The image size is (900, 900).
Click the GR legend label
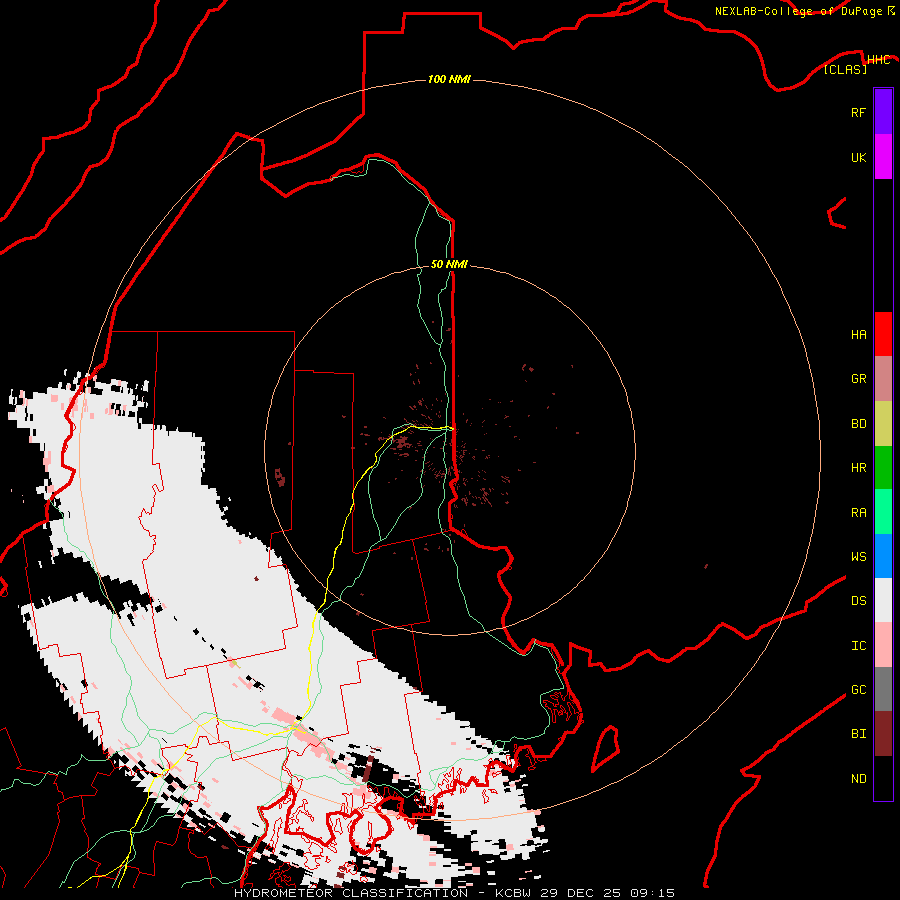pyautogui.click(x=858, y=379)
